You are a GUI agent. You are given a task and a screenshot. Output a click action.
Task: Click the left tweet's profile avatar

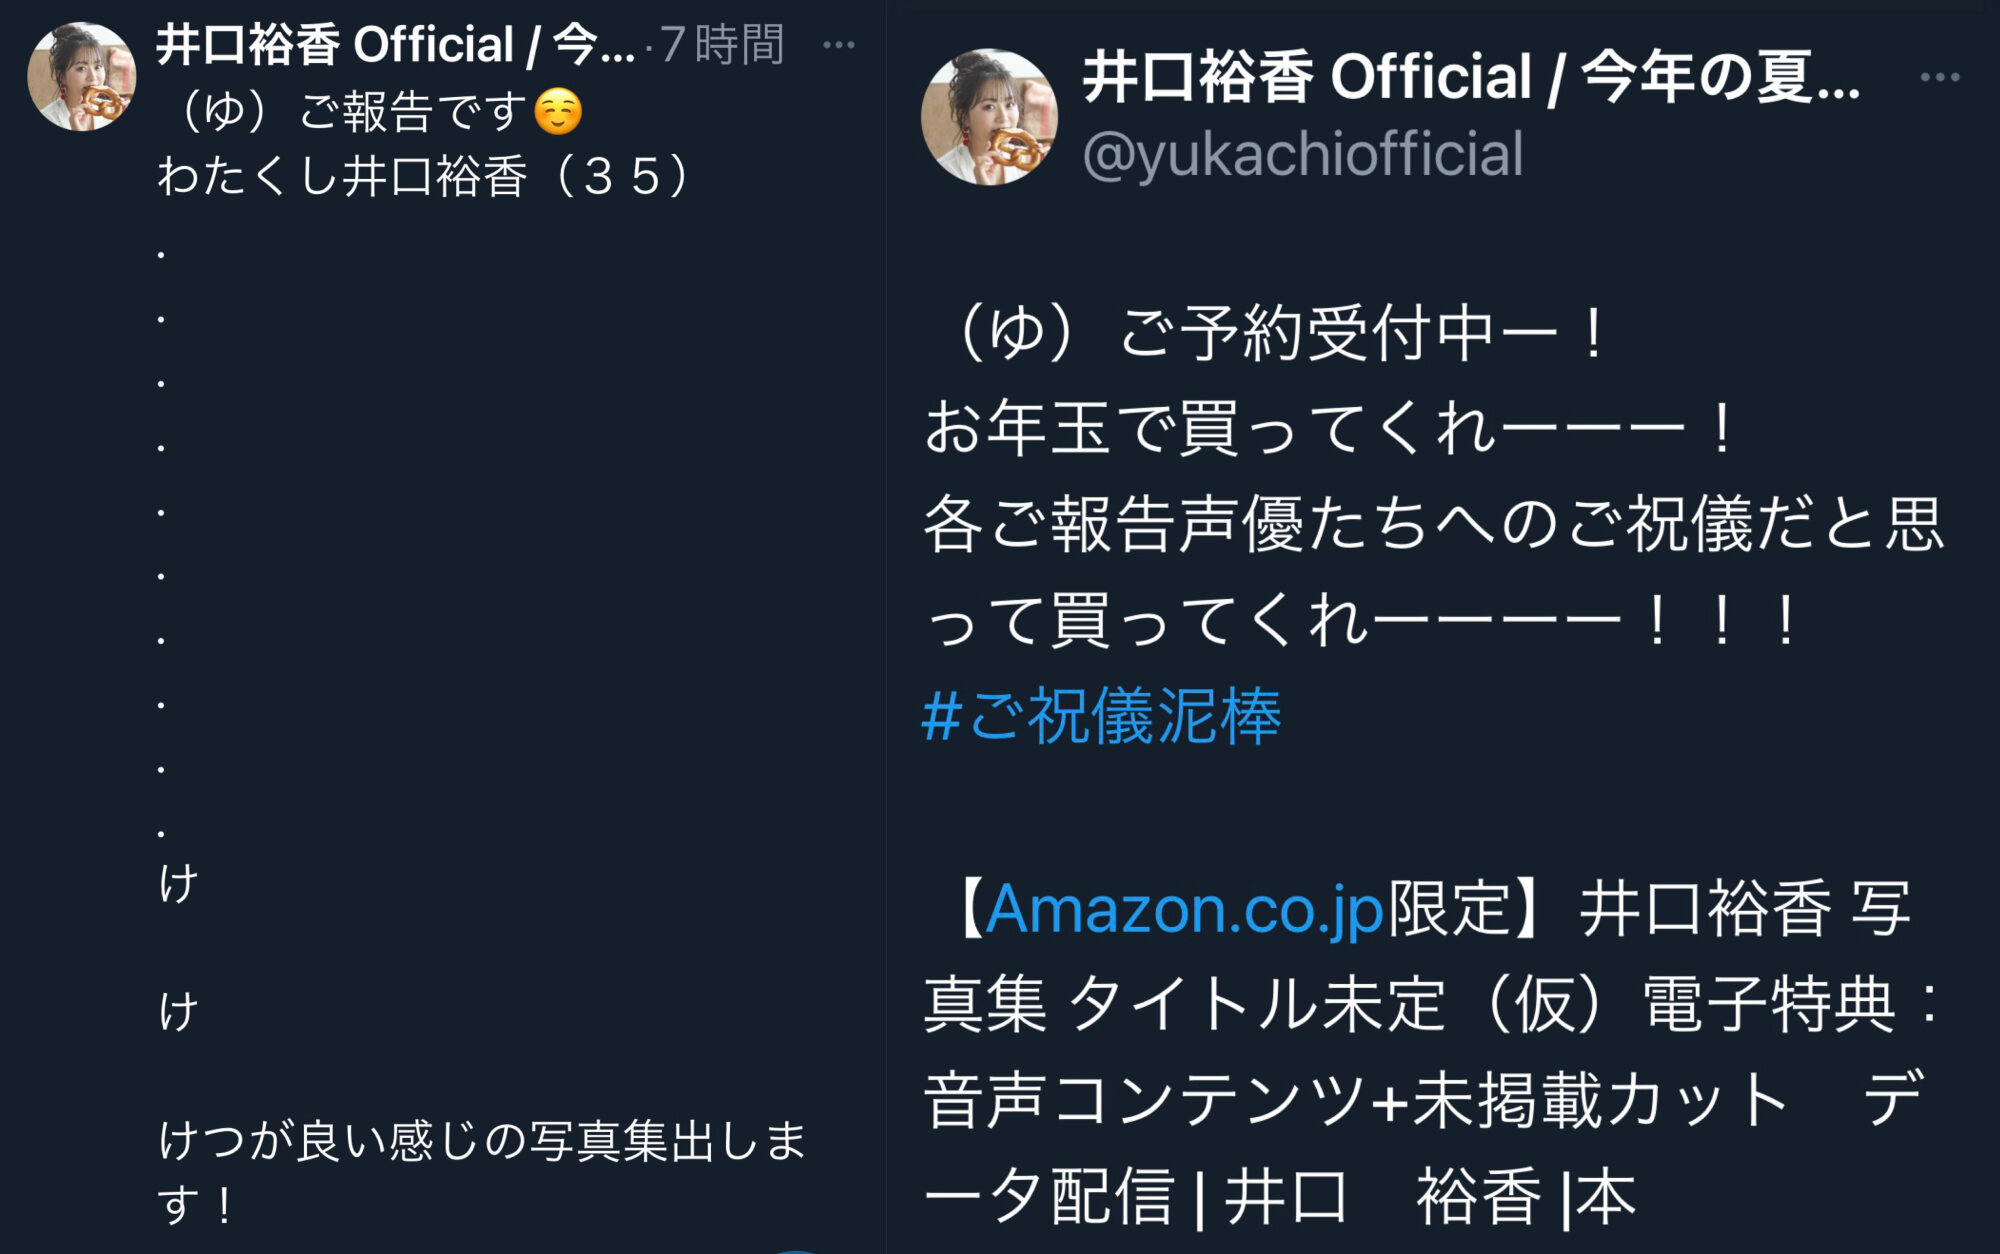(81, 77)
